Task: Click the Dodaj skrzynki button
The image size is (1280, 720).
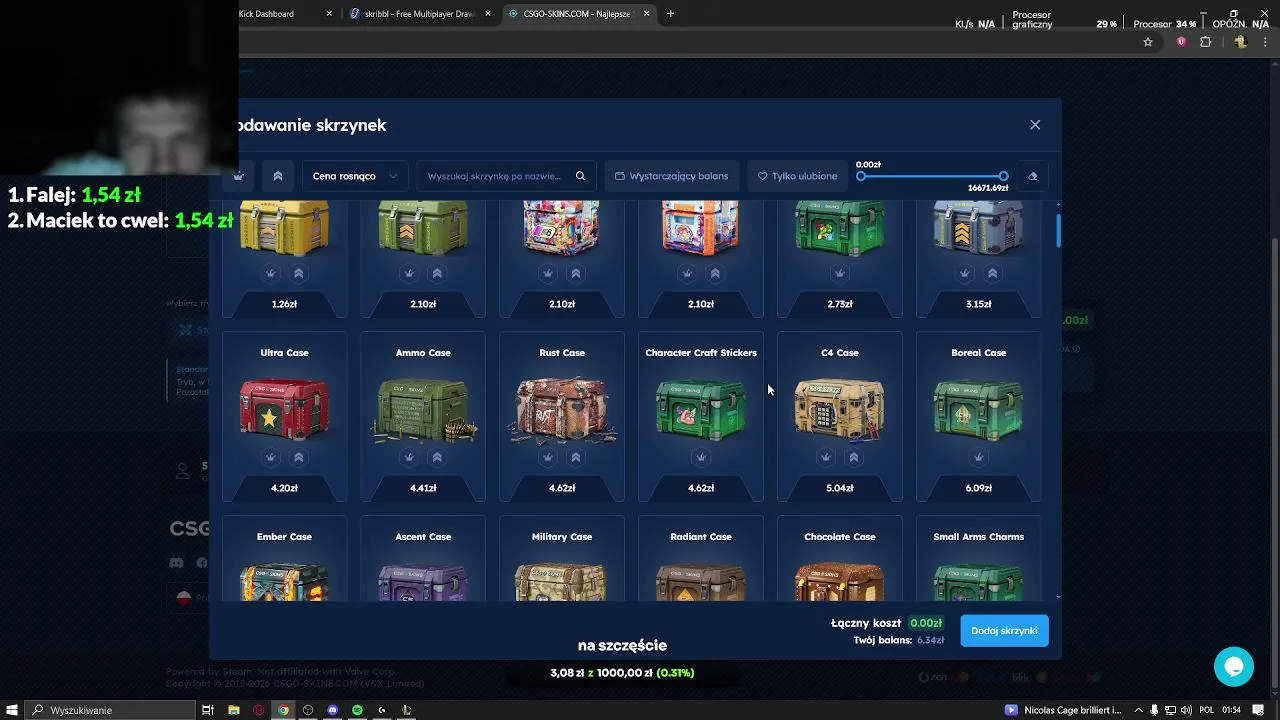Action: point(1004,631)
